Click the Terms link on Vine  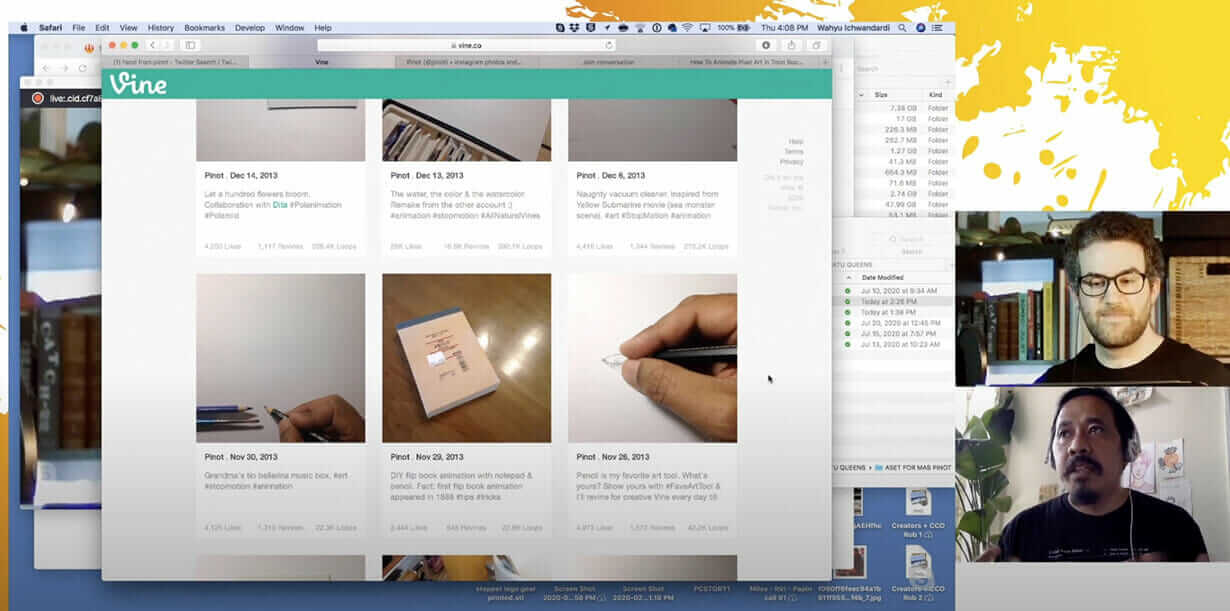coord(794,152)
